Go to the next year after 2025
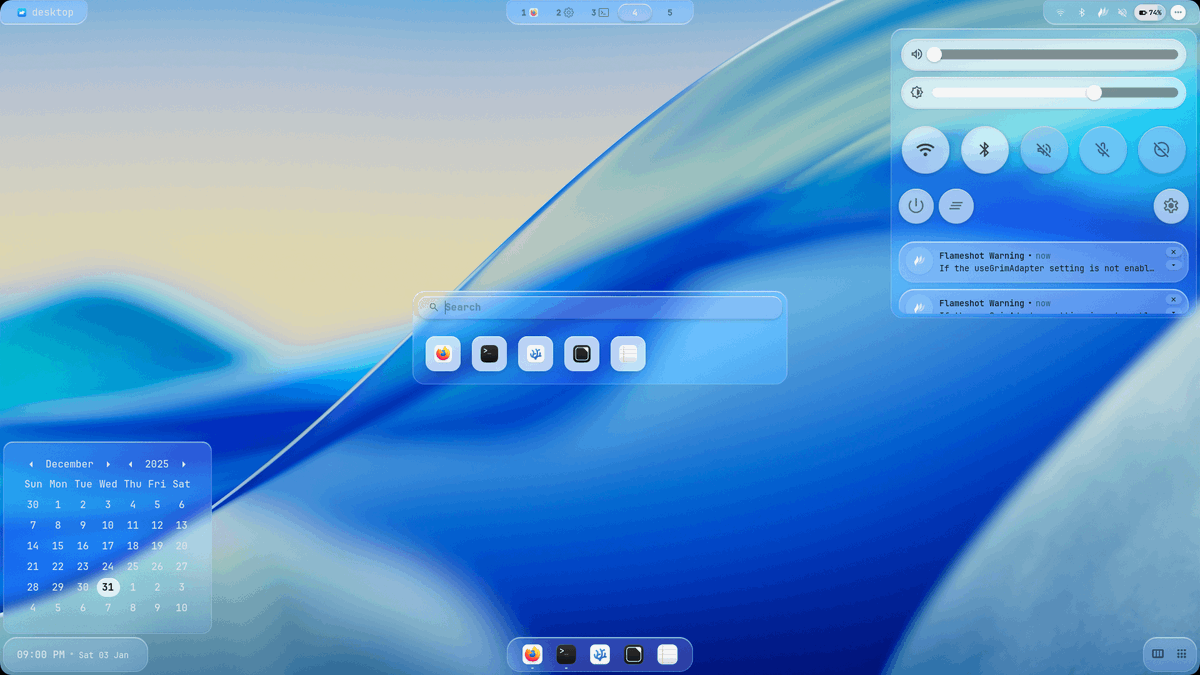Screen dimensions: 1200x675 (184, 464)
